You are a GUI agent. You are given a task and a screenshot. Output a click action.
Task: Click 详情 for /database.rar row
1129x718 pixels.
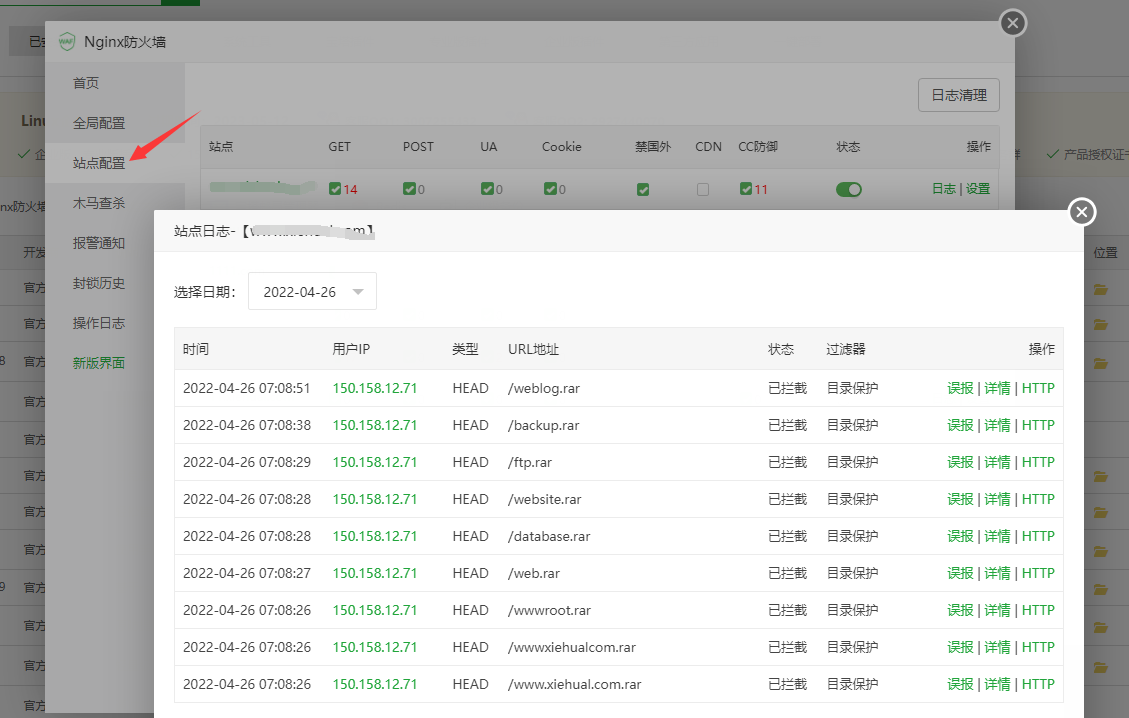(997, 536)
